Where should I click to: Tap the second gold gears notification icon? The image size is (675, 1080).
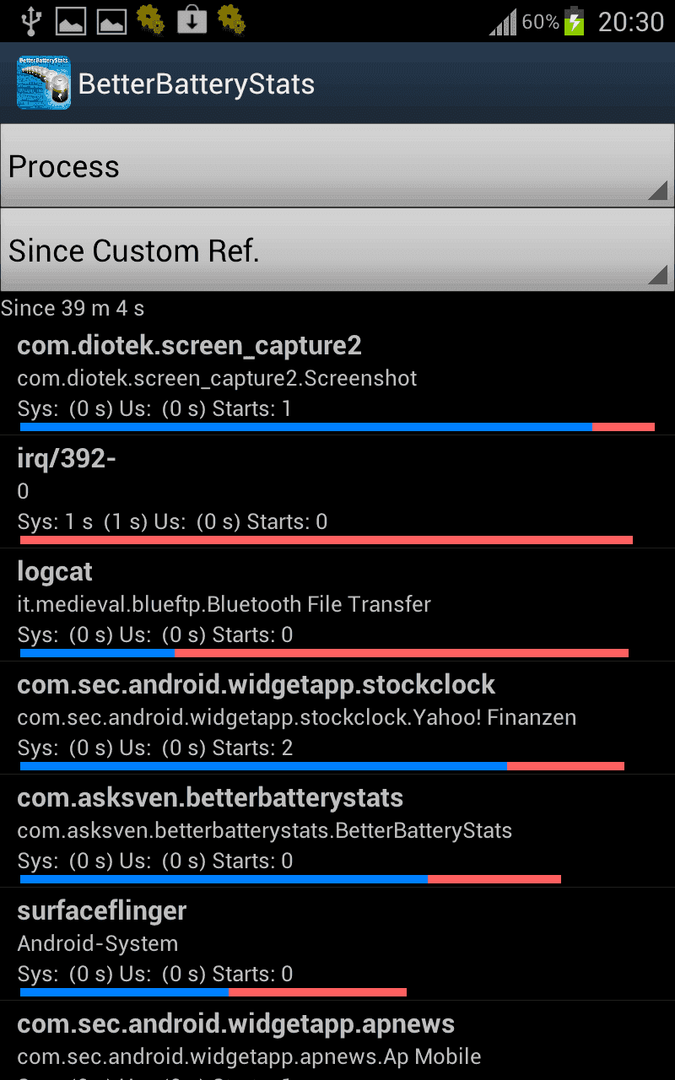tap(231, 19)
